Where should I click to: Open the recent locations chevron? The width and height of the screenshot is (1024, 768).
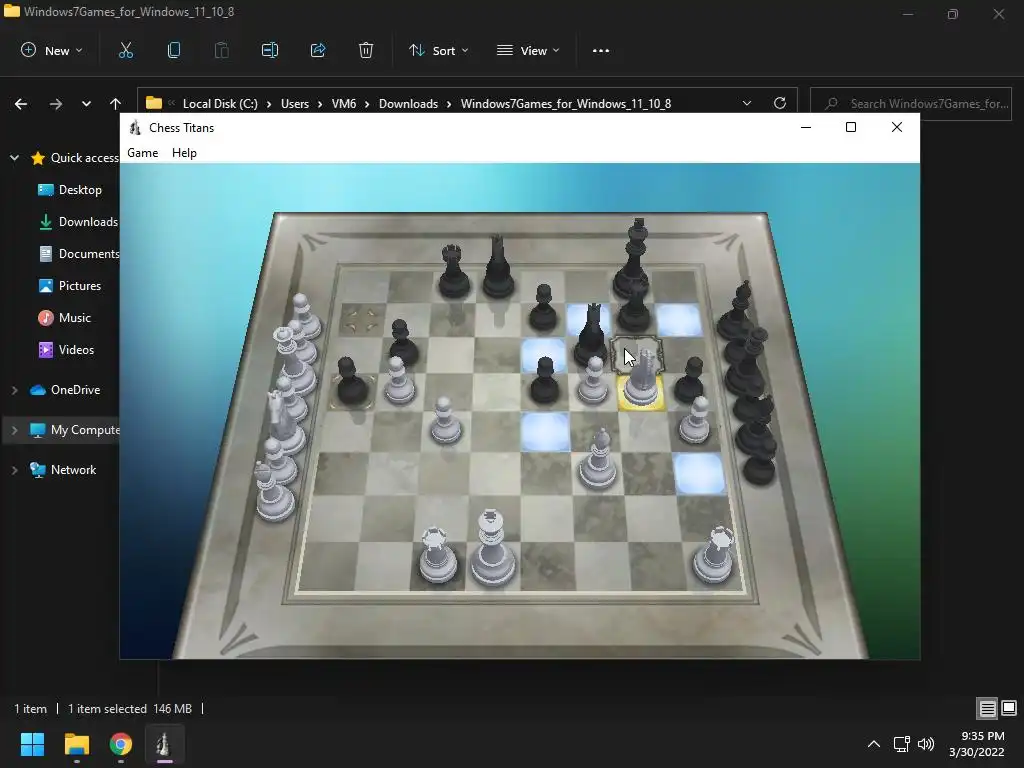click(86, 104)
